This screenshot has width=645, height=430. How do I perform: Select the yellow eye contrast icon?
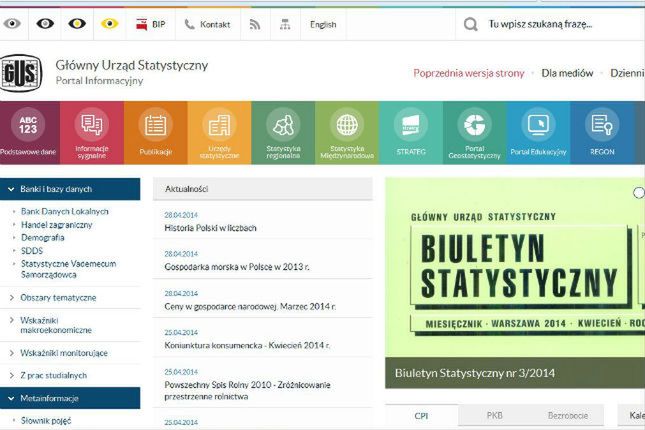[109, 24]
